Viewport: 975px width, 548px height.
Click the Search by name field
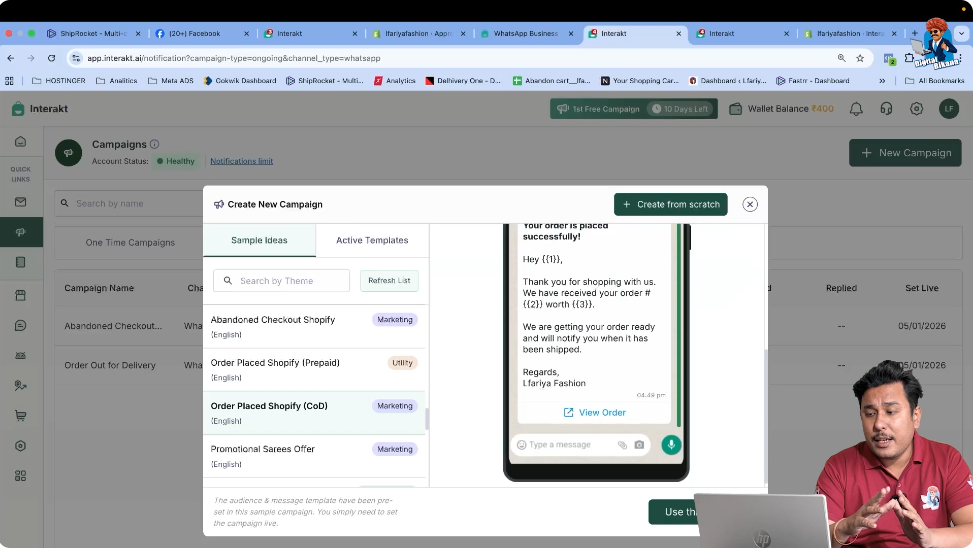(x=131, y=203)
